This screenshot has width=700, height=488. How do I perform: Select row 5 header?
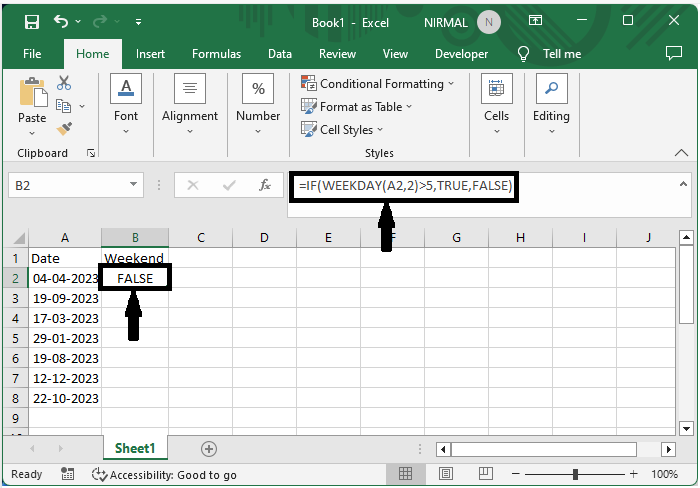tap(16, 338)
